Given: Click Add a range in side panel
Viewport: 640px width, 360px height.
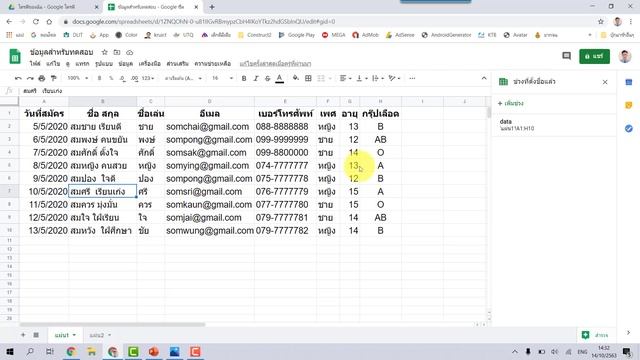Looking at the screenshot, I should (511, 103).
